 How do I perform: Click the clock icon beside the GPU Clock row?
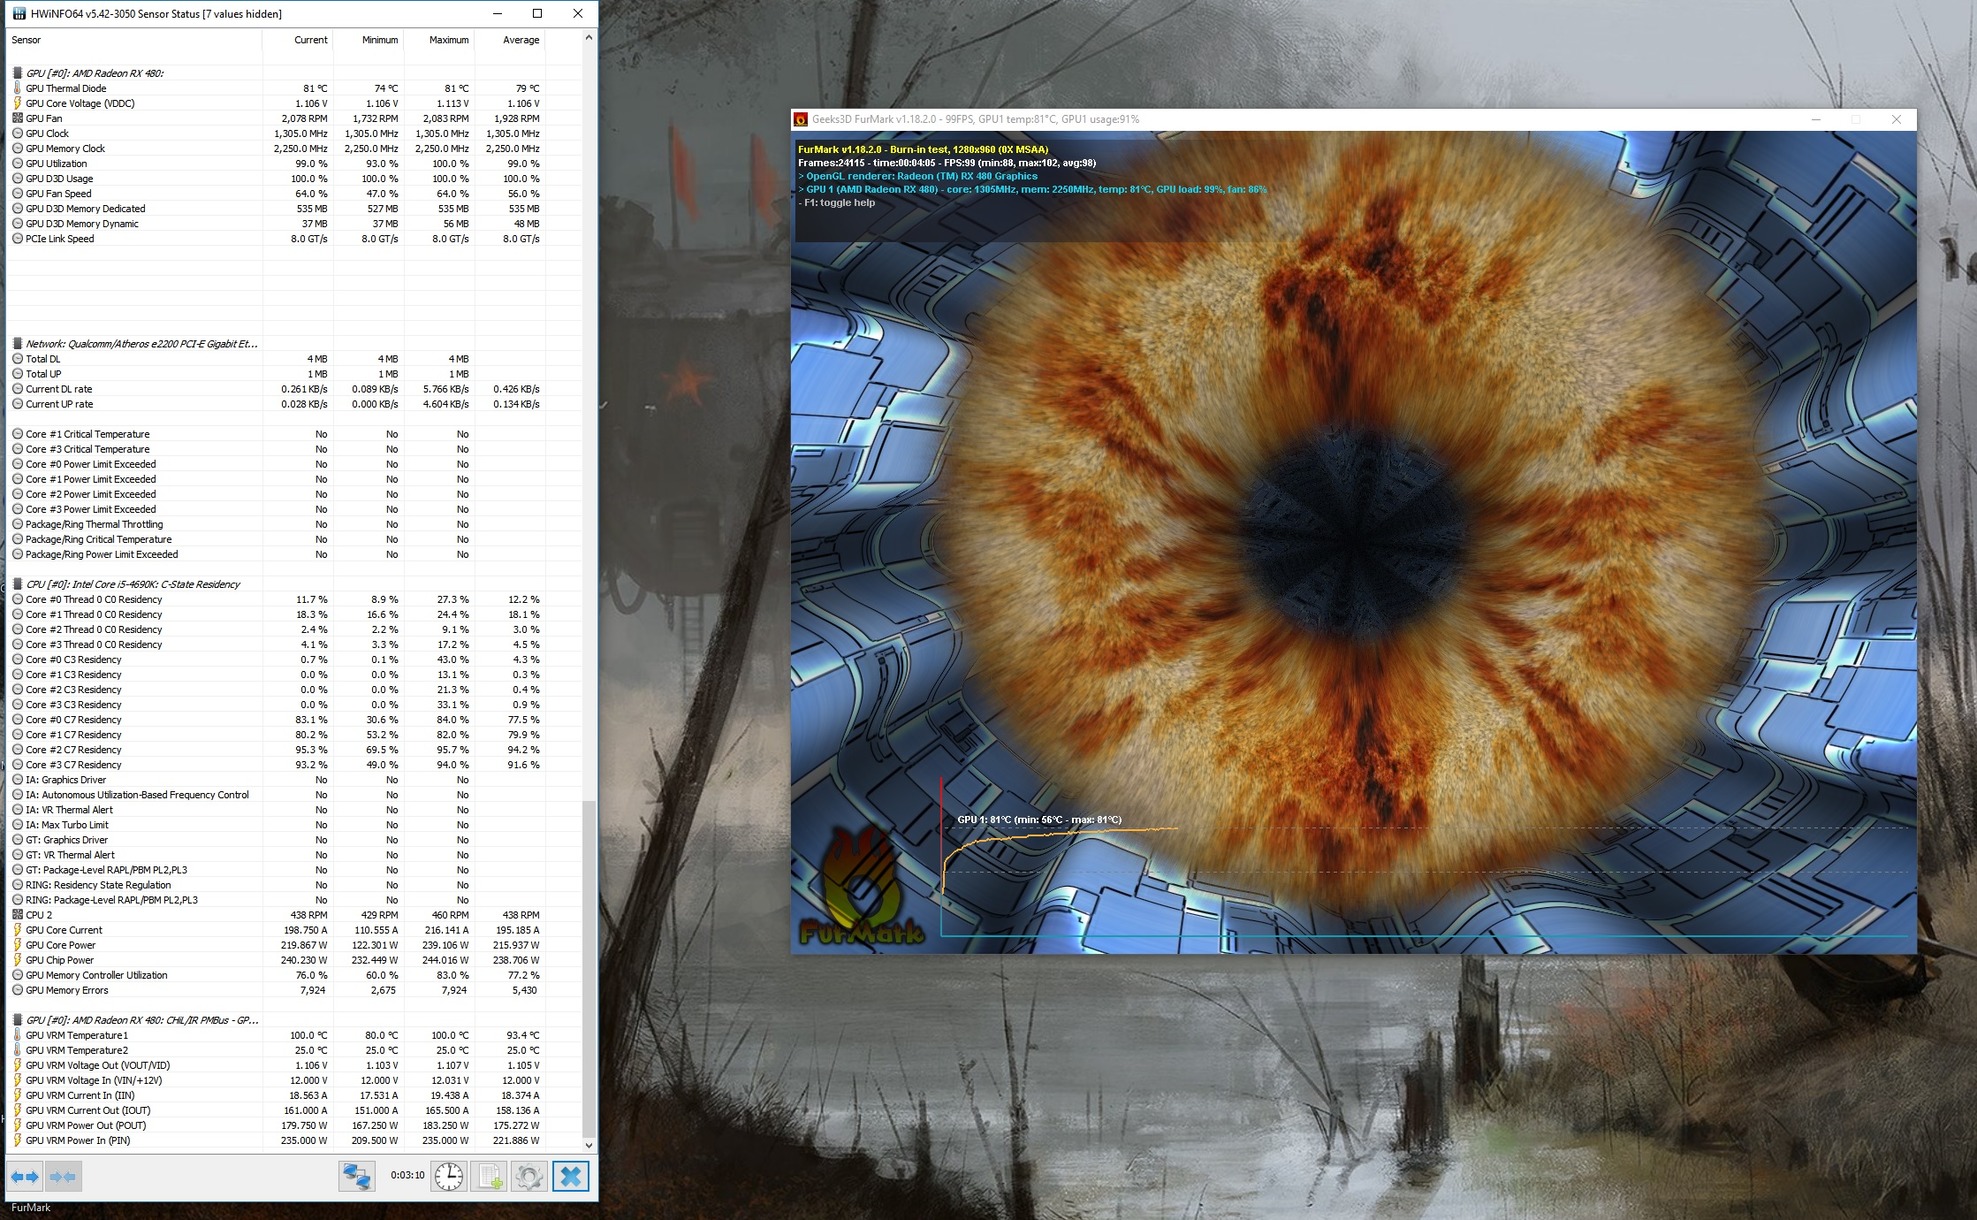17,133
